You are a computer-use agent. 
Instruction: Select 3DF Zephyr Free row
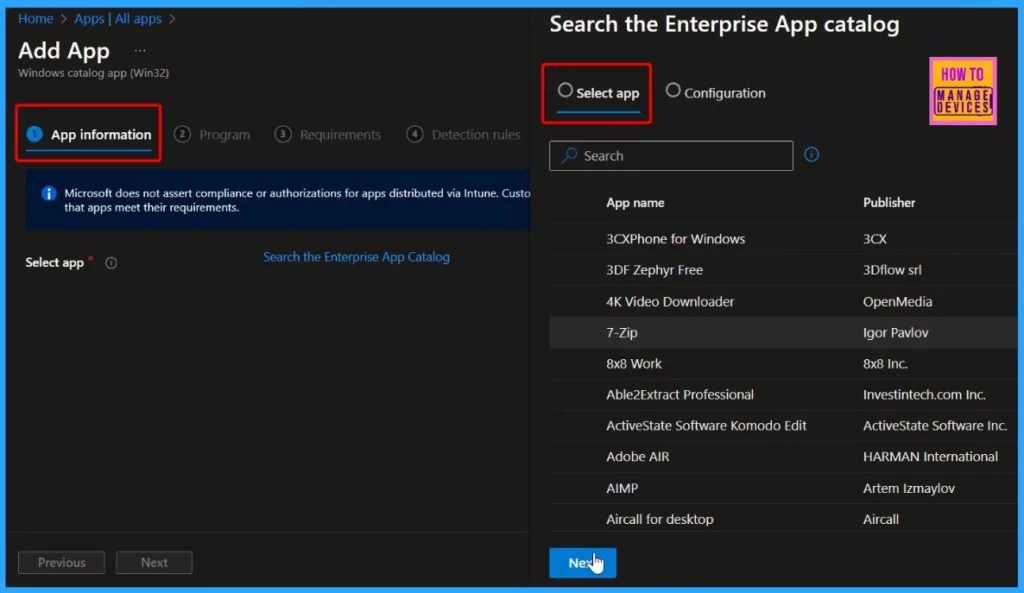(x=783, y=270)
